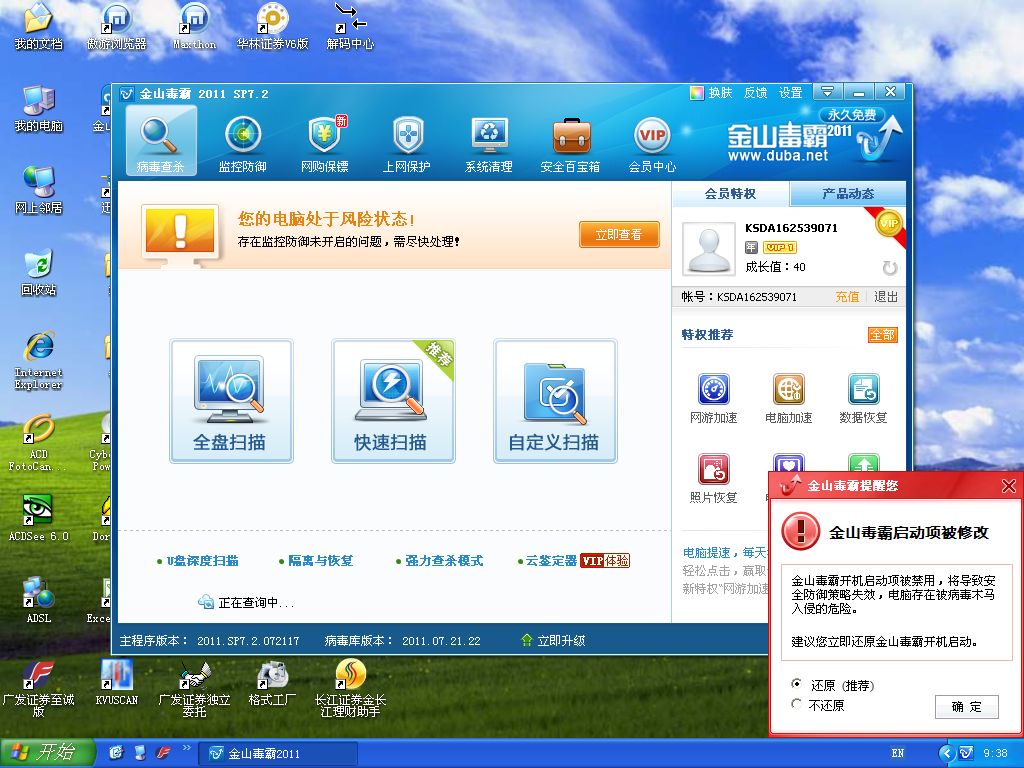
Task: Open 网购保镖 shopping protection
Action: click(x=325, y=143)
